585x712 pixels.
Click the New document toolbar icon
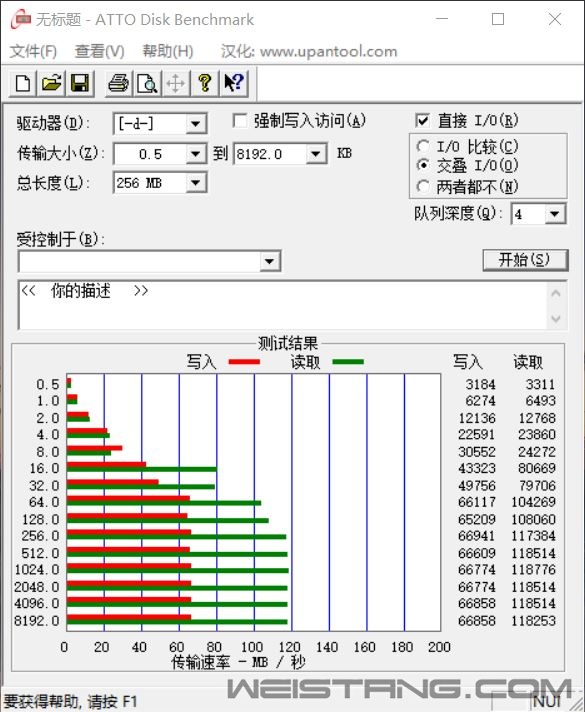click(23, 84)
